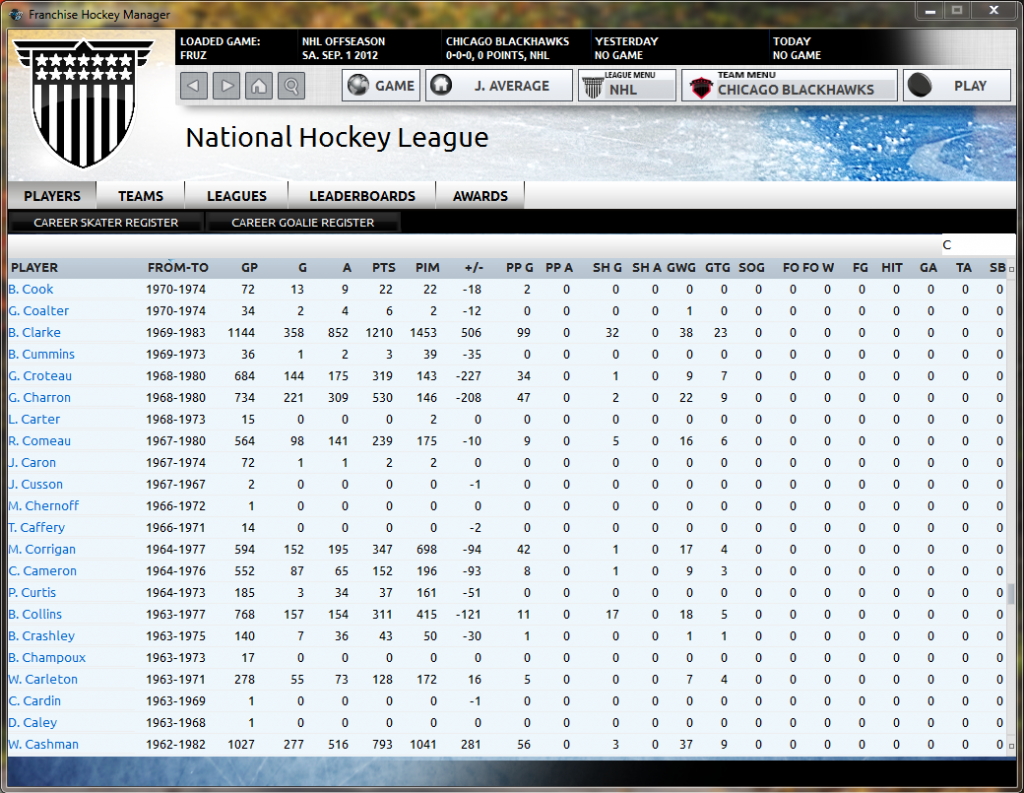Sort by HIT column header
The height and width of the screenshot is (793, 1024).
(x=892, y=268)
